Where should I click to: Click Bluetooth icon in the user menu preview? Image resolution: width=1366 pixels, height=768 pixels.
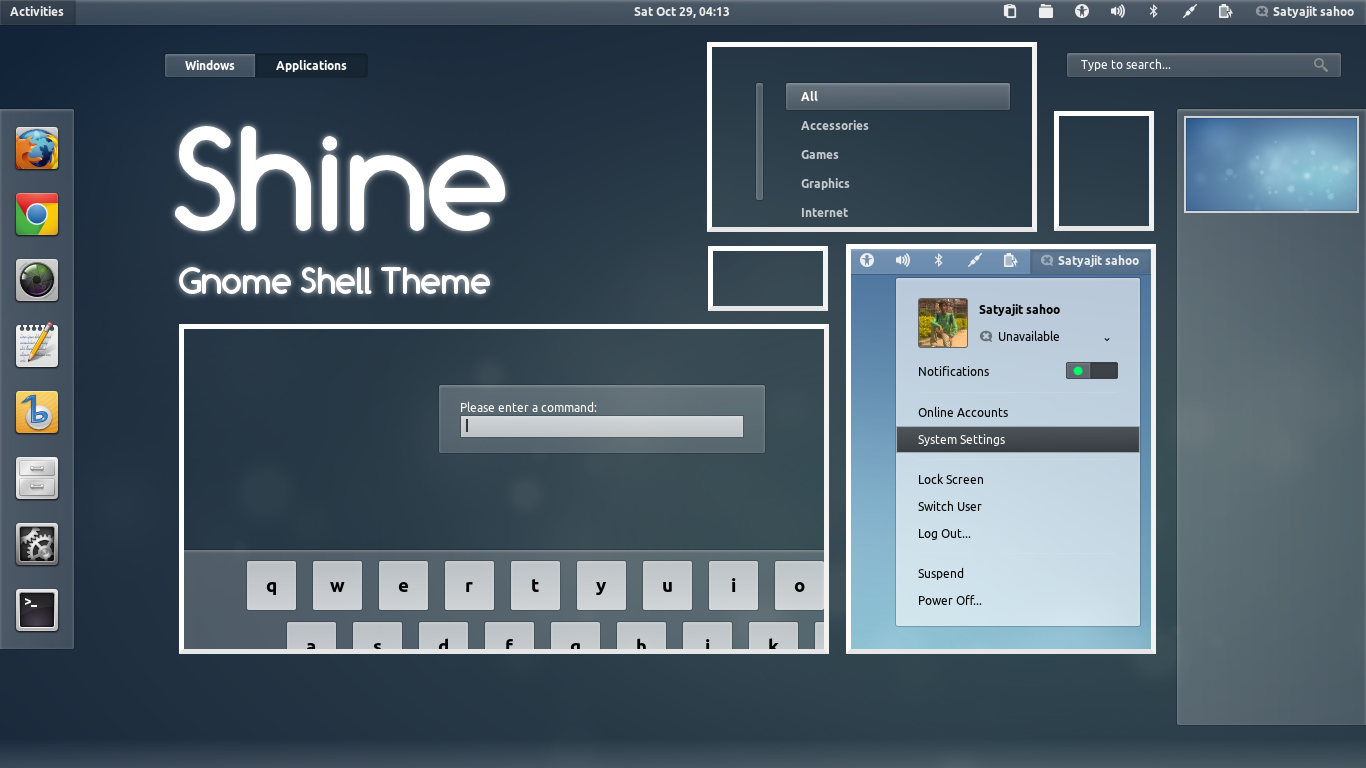tap(938, 261)
